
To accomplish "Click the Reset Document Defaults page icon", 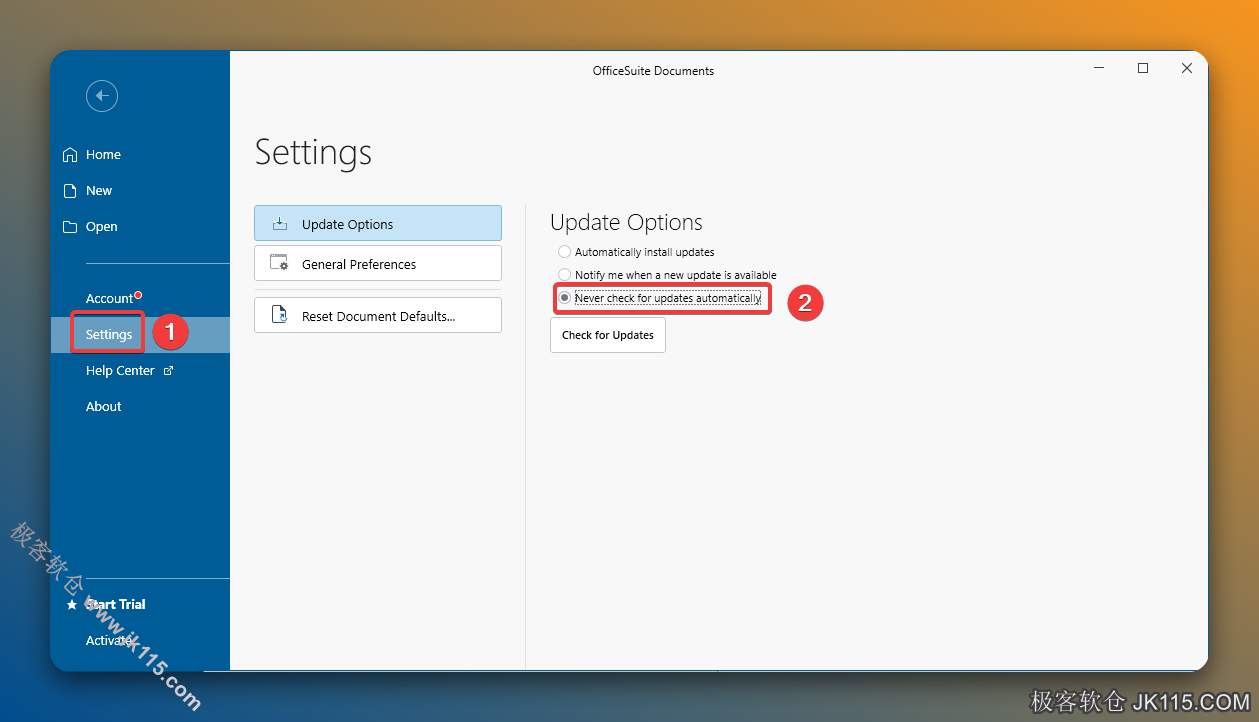I will pyautogui.click(x=280, y=316).
